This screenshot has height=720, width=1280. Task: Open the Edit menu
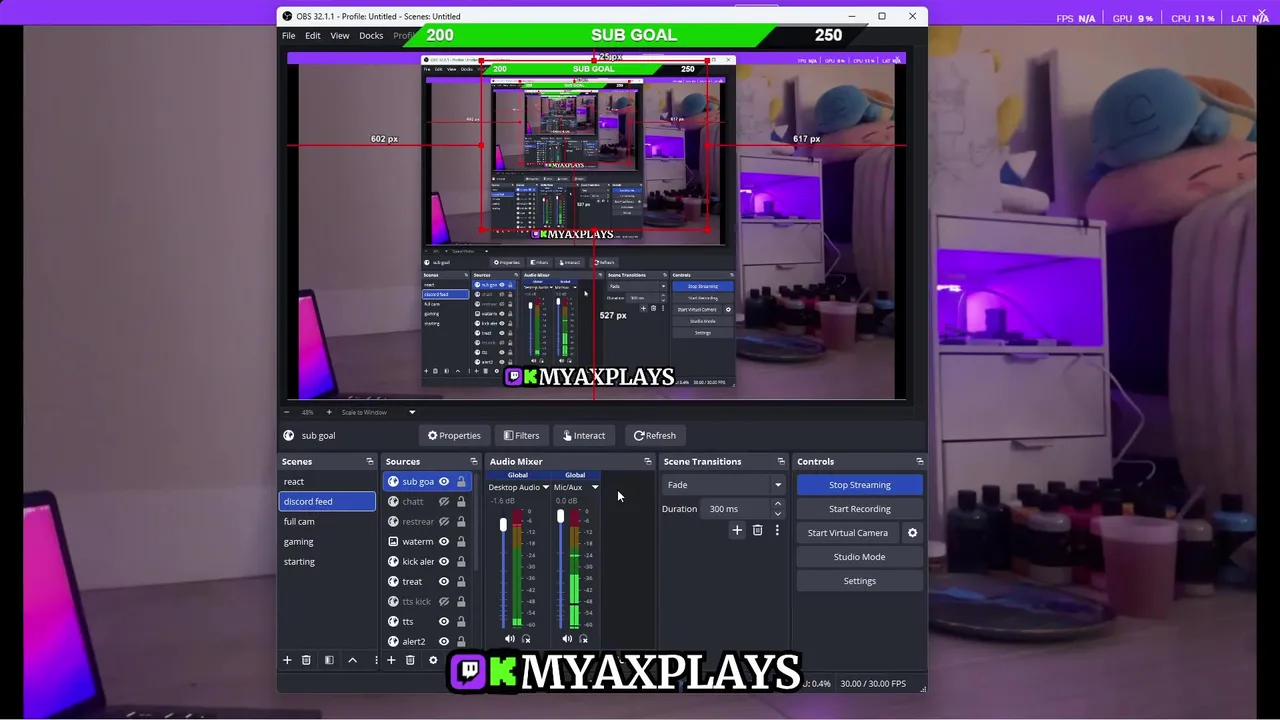tap(313, 36)
